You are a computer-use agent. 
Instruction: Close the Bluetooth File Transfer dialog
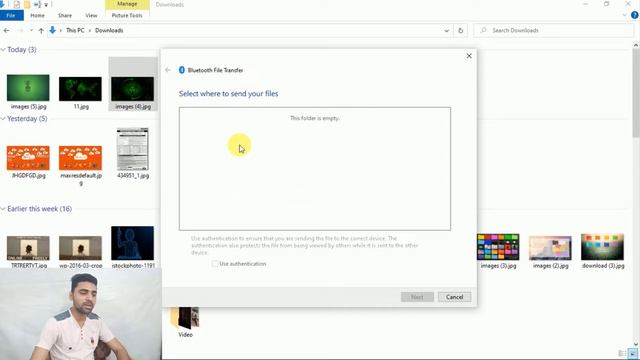(x=469, y=56)
